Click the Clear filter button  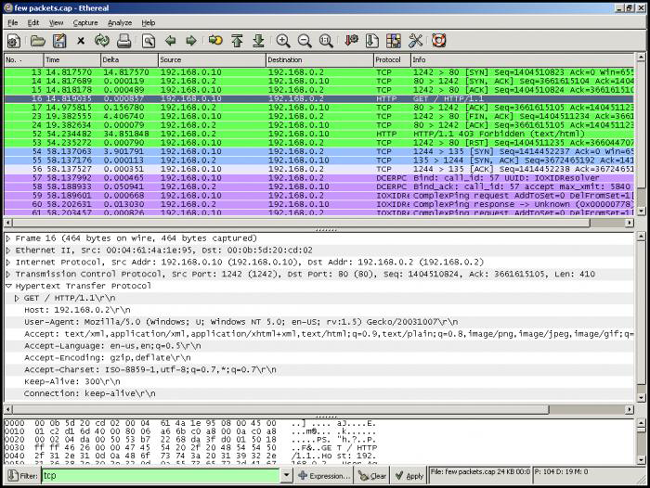[x=374, y=476]
